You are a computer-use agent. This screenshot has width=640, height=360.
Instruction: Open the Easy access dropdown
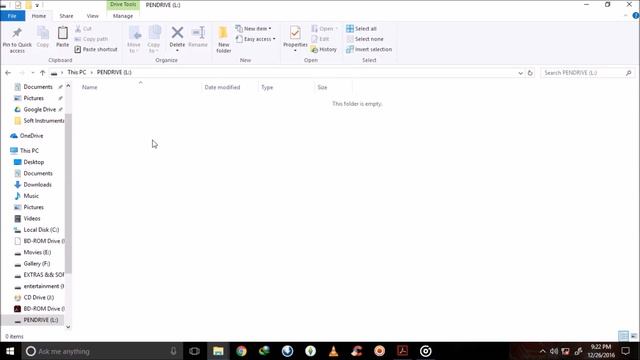click(256, 39)
